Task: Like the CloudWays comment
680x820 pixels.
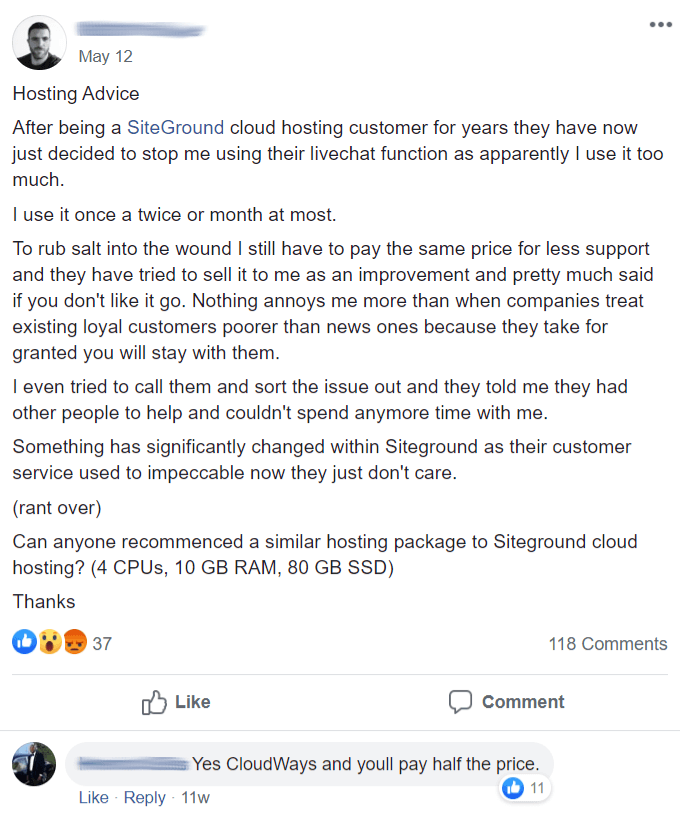Action: 93,797
